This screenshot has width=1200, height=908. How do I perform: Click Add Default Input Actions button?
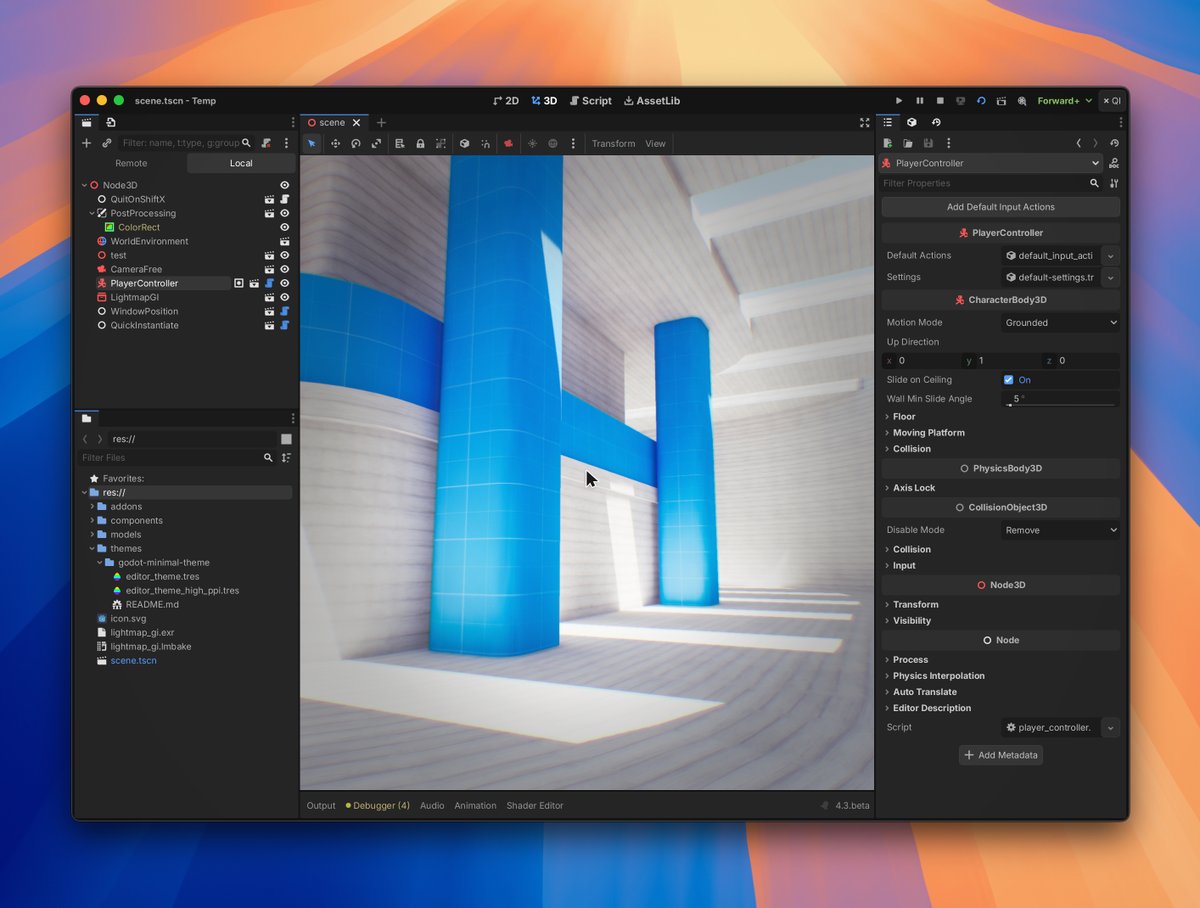(1000, 207)
